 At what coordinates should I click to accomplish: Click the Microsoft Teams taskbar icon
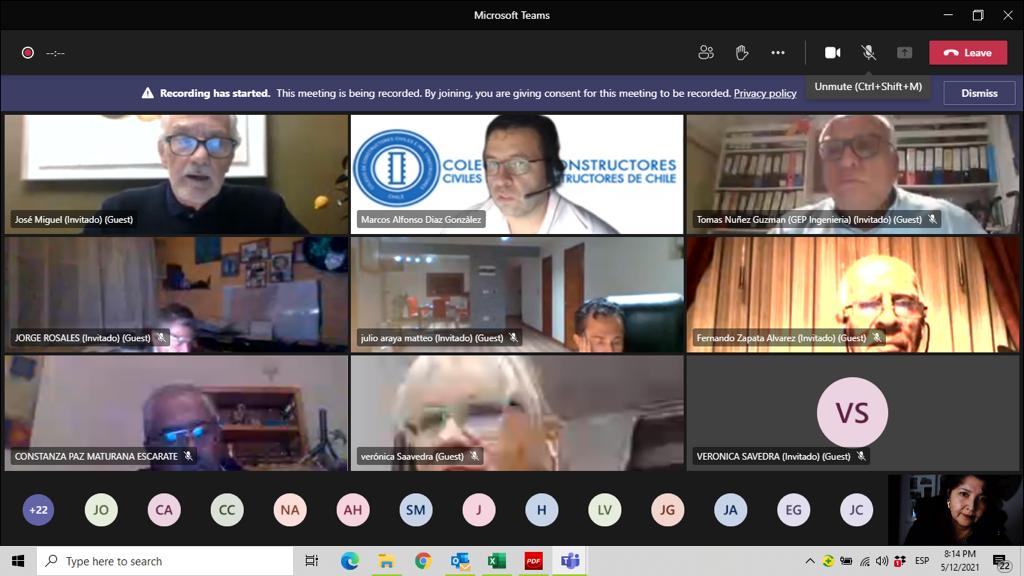(570, 561)
